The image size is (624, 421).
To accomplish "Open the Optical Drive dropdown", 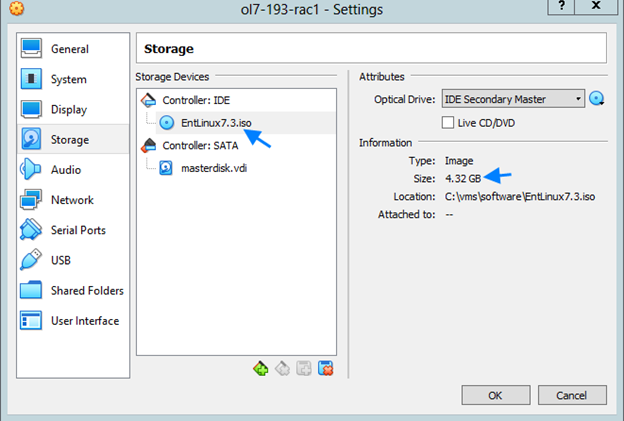I will click(513, 99).
